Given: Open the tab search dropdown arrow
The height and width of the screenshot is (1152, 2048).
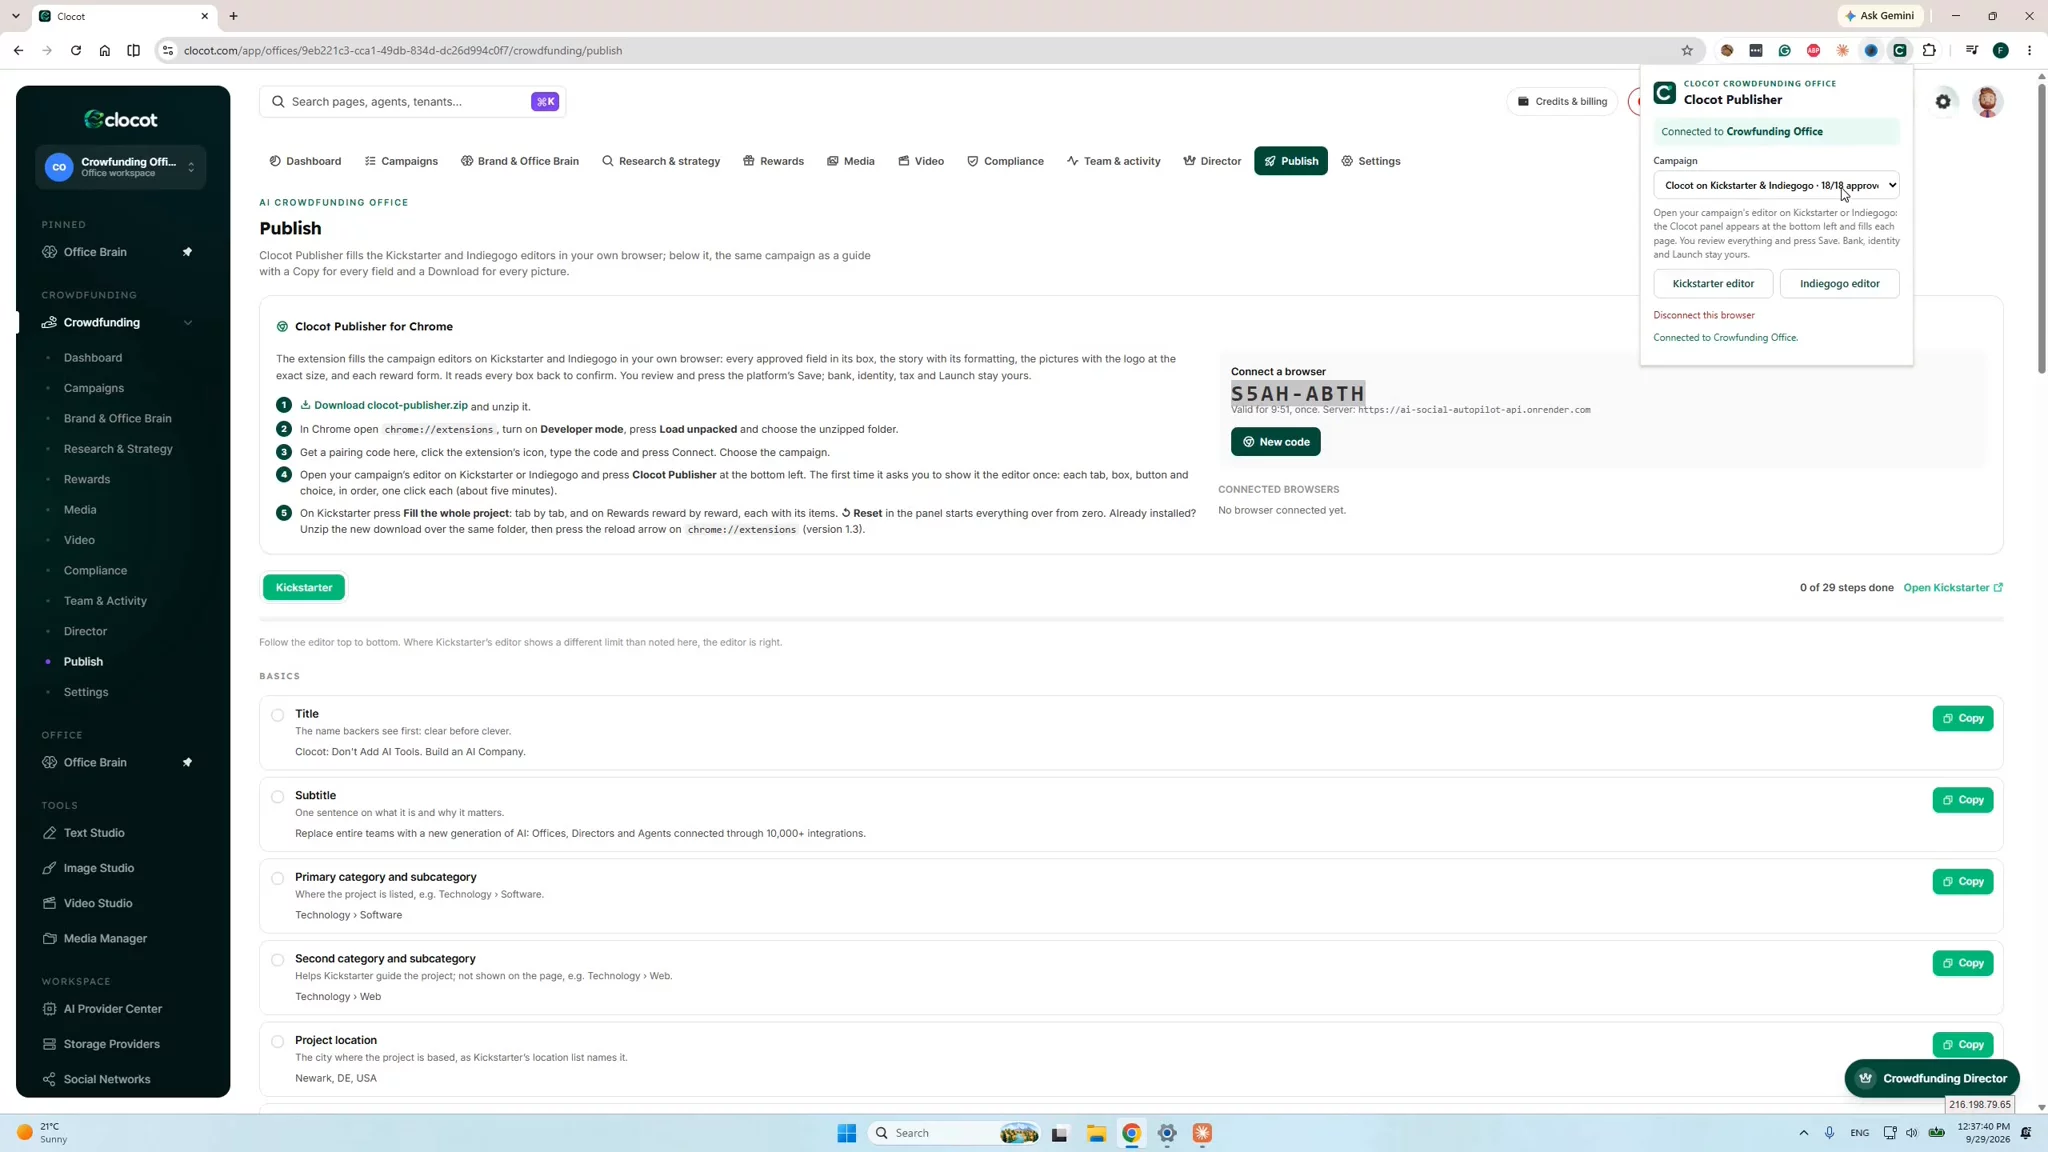Looking at the screenshot, I should point(16,16).
